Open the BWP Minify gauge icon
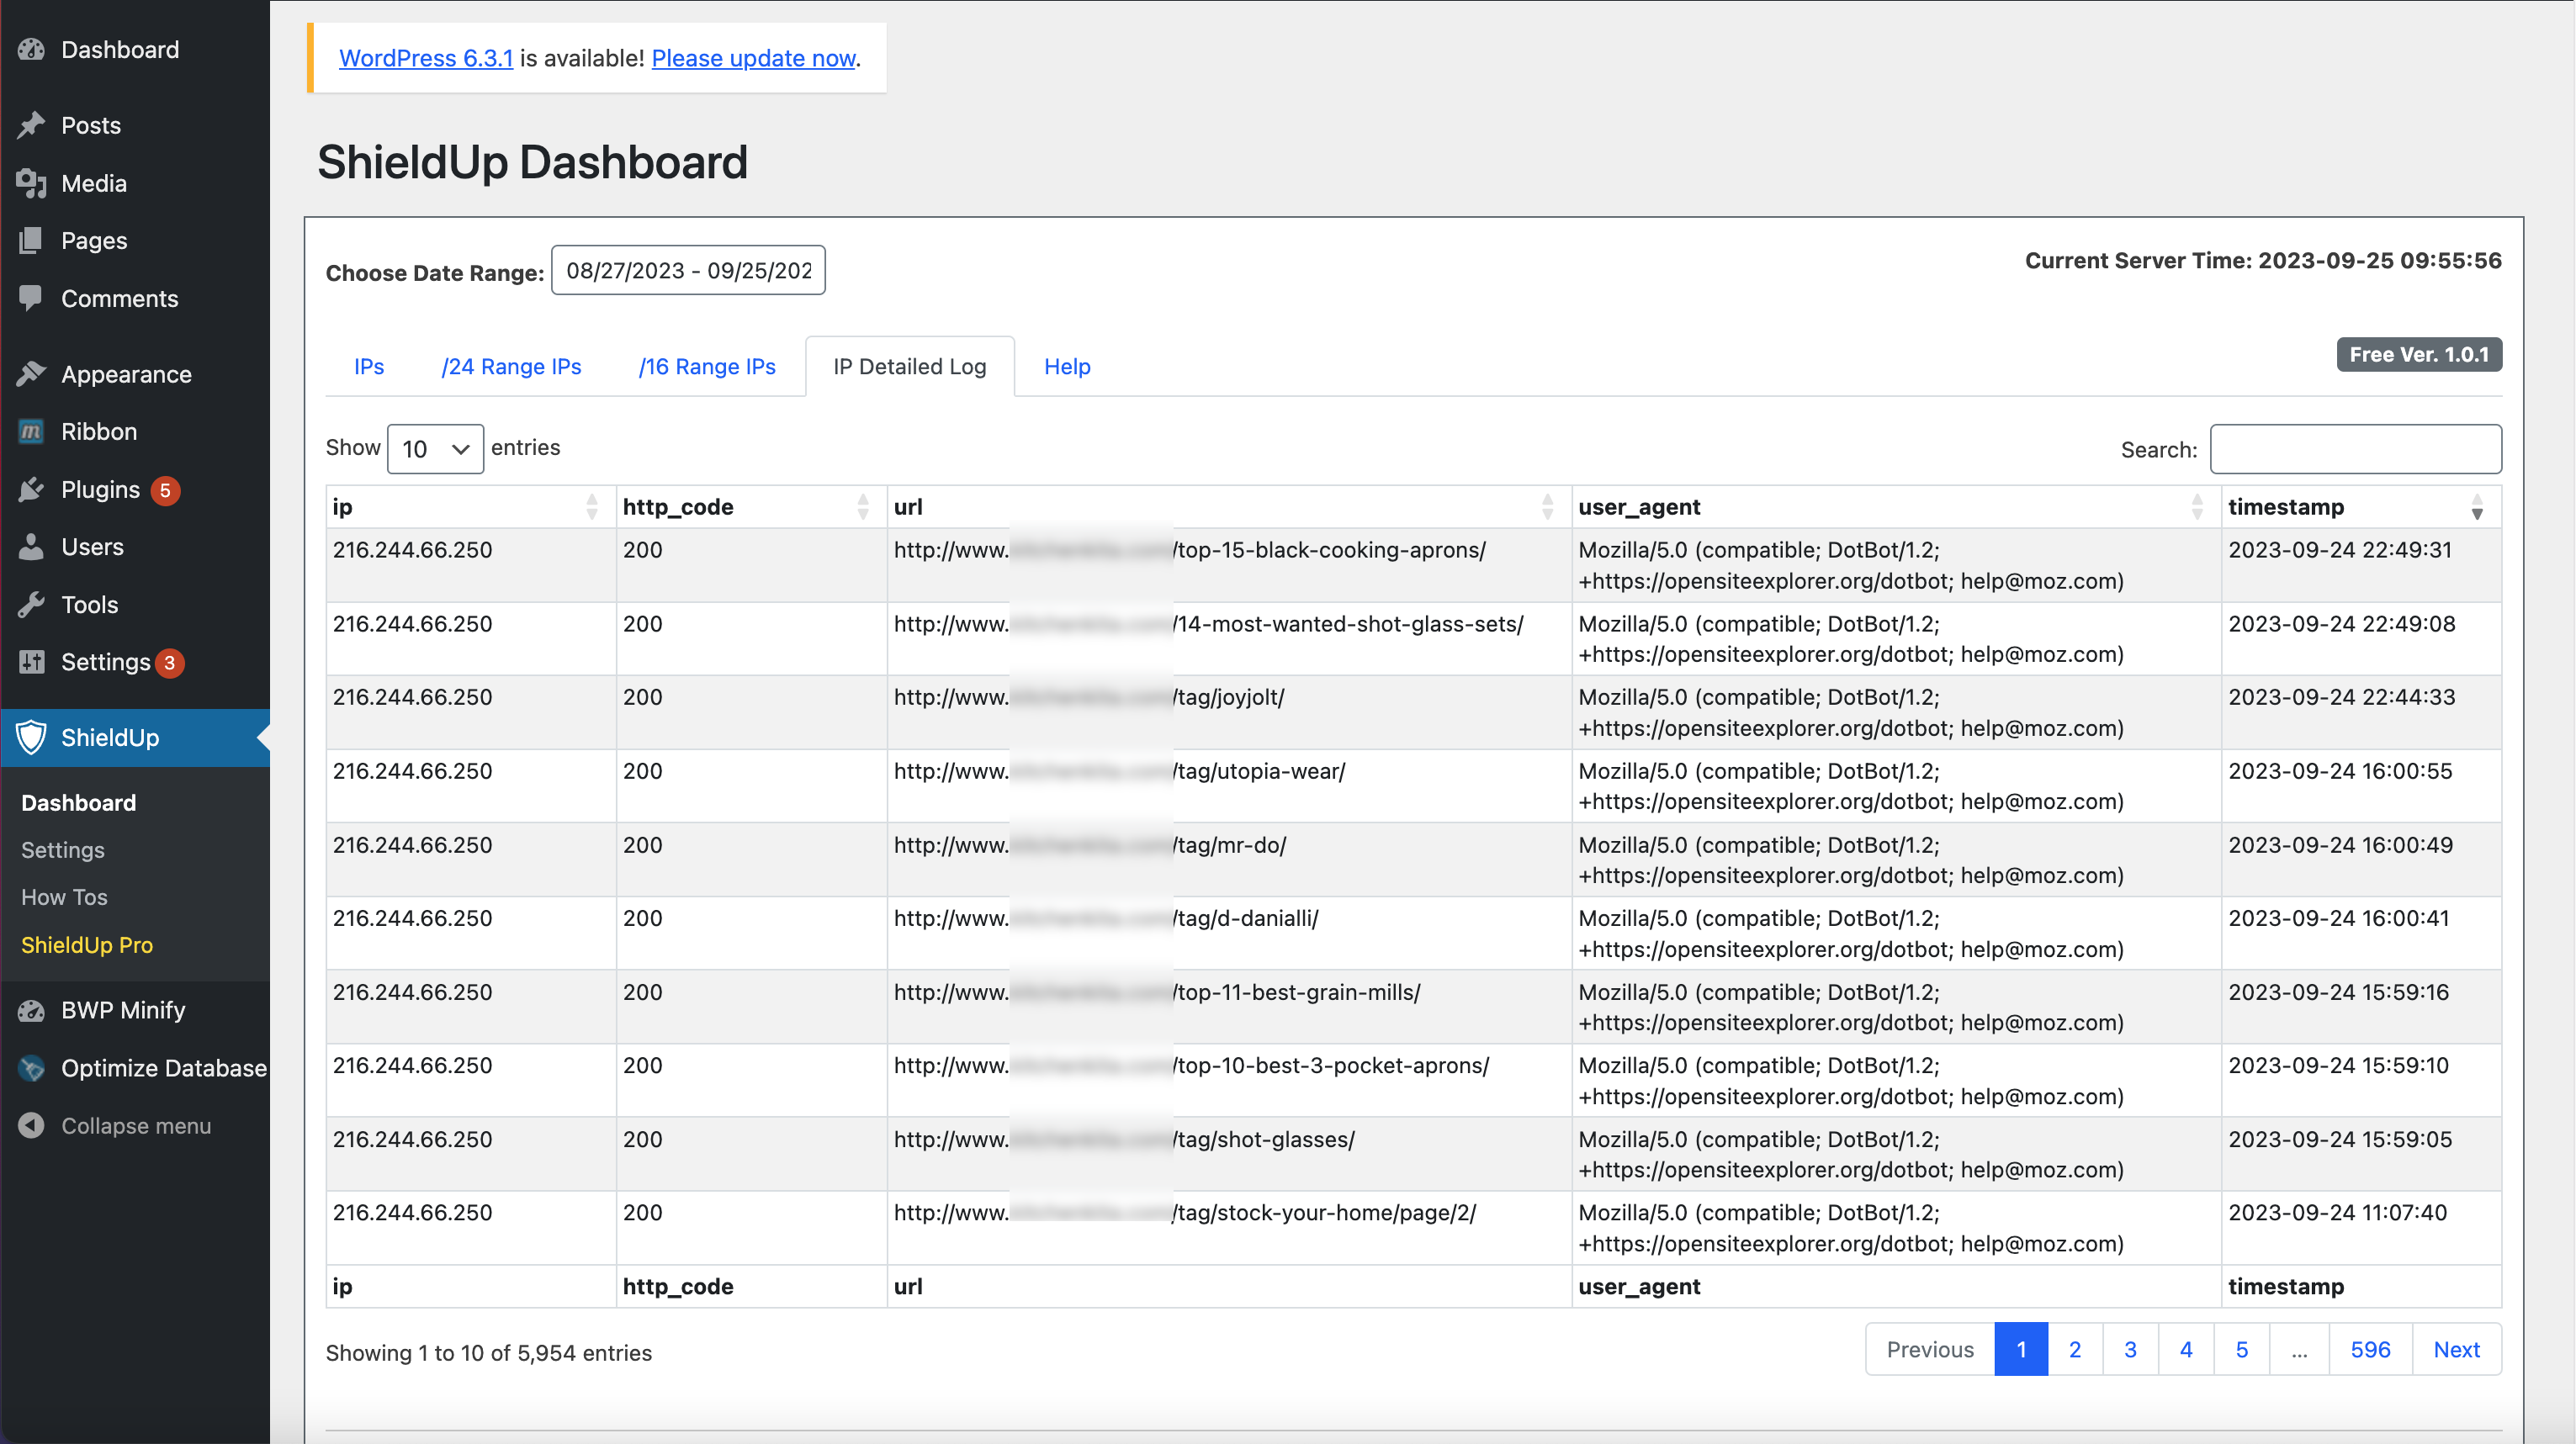The image size is (2576, 1444). [x=32, y=1010]
